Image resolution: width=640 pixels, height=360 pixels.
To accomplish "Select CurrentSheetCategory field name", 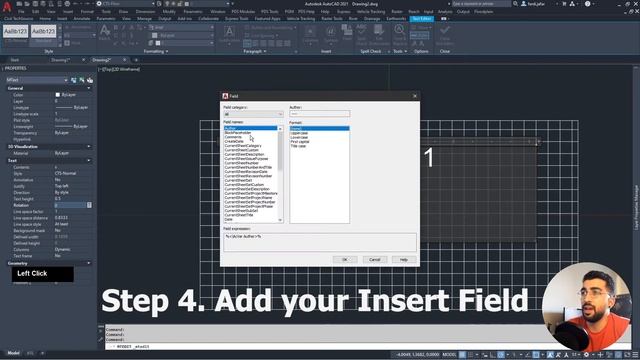I will pos(243,146).
